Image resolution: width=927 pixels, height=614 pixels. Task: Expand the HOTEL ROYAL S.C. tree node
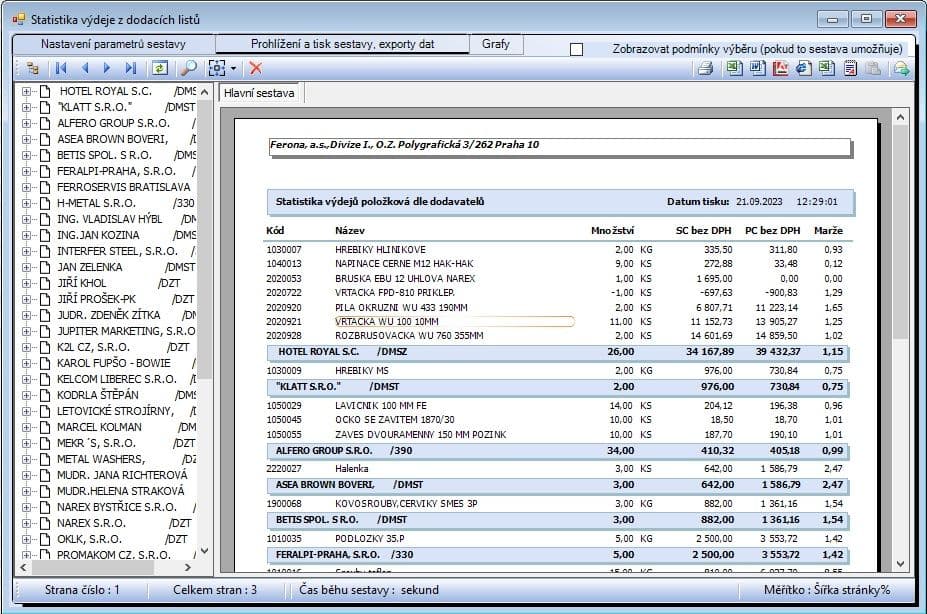coord(26,92)
